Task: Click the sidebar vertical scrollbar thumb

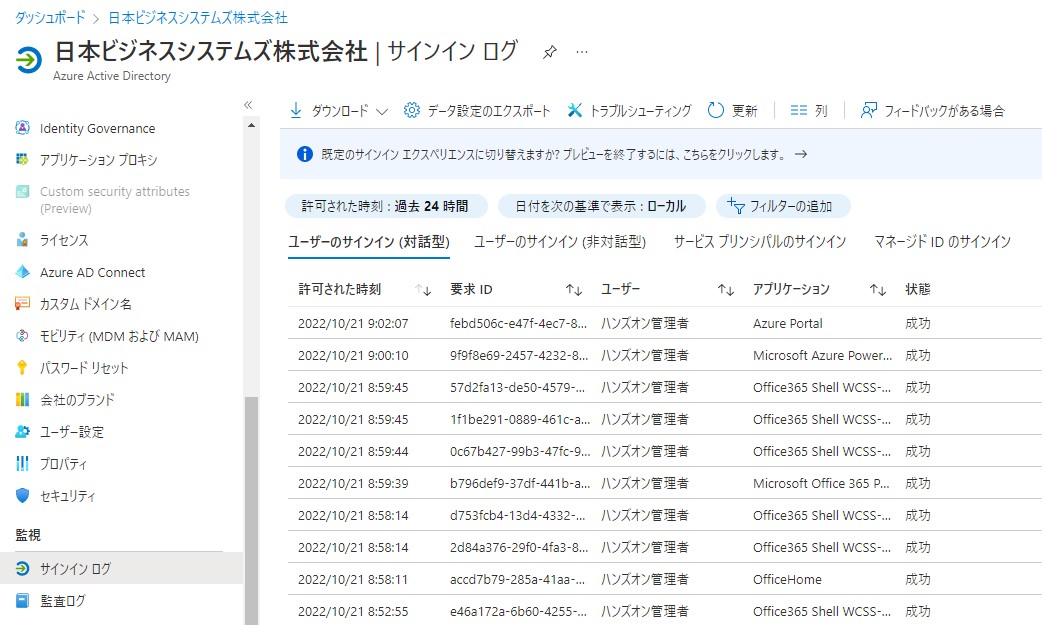Action: [x=251, y=510]
